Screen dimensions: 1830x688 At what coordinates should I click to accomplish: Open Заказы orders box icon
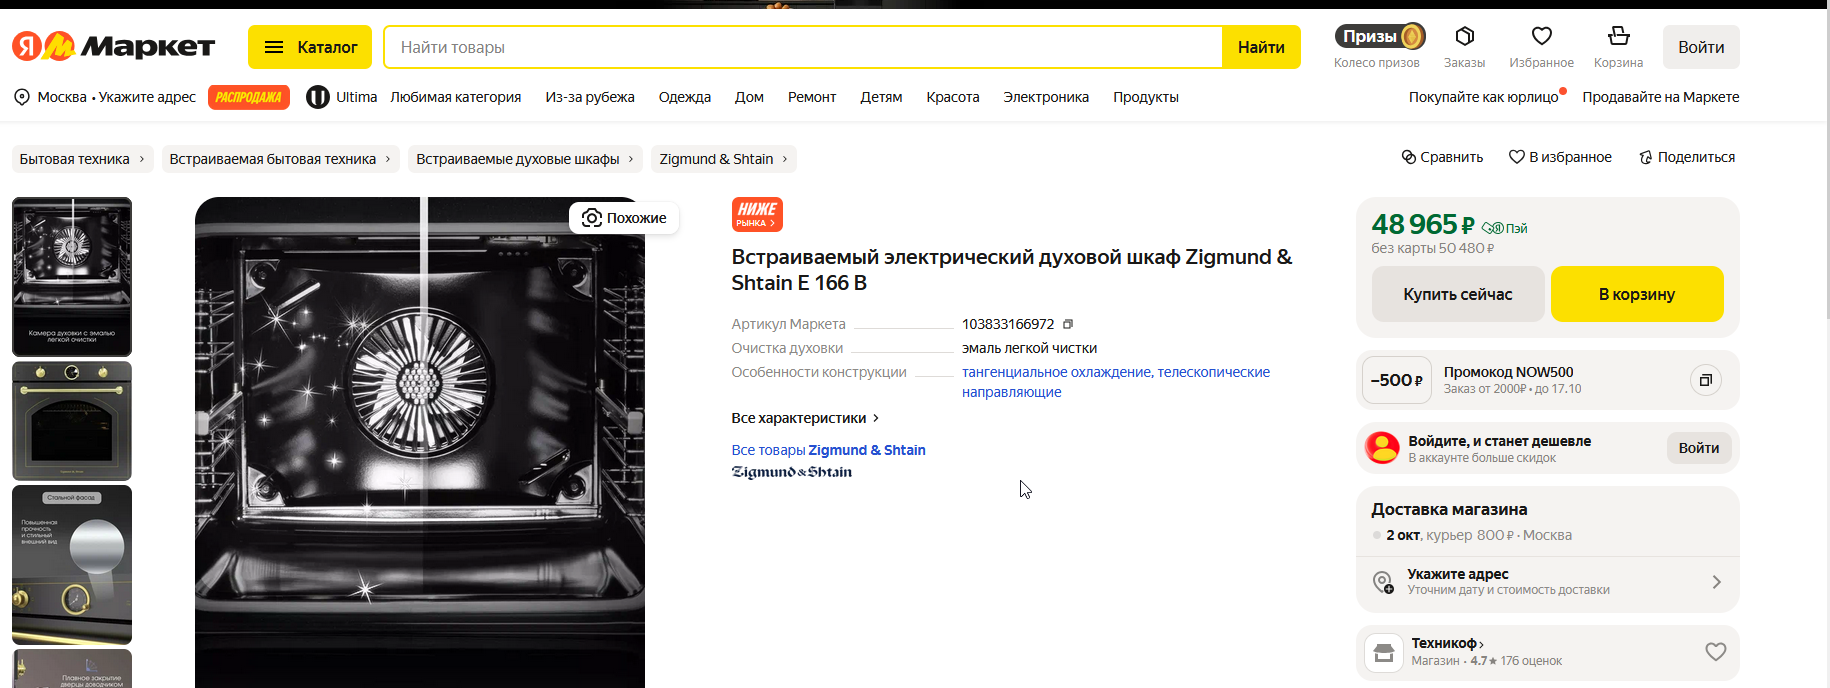[1464, 37]
